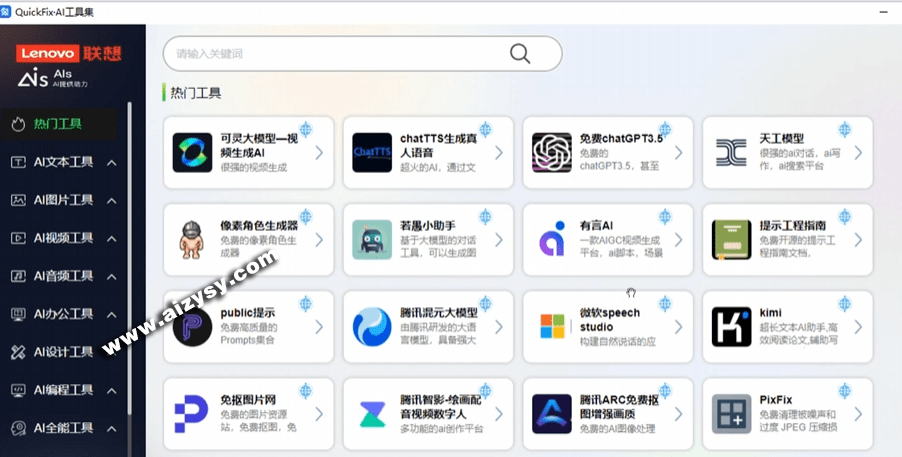Toggle favorite badge on 有言AI card
902x457 pixels.
pyautogui.click(x=665, y=216)
